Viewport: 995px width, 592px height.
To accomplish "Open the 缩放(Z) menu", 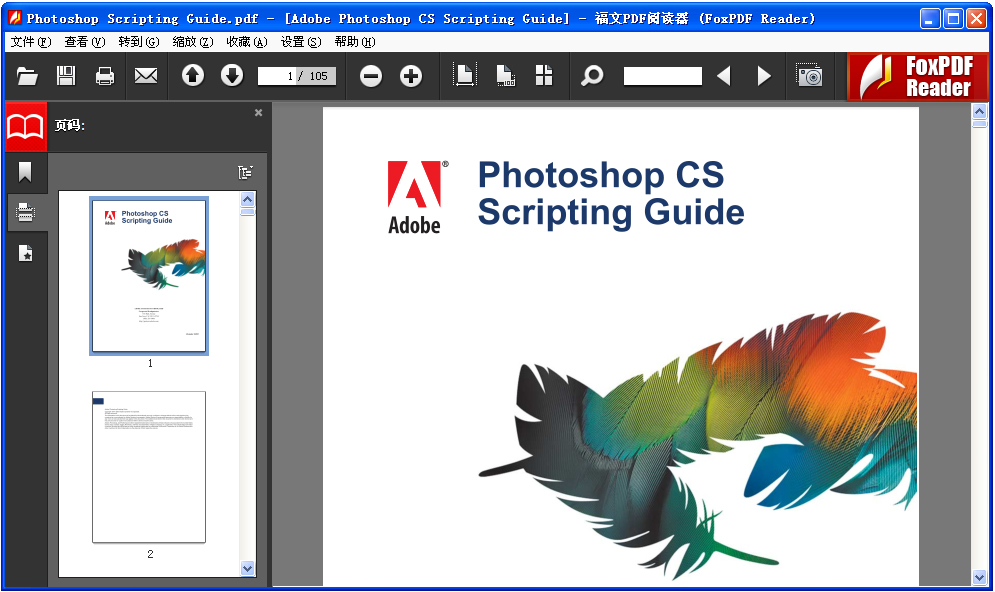I will [192, 42].
